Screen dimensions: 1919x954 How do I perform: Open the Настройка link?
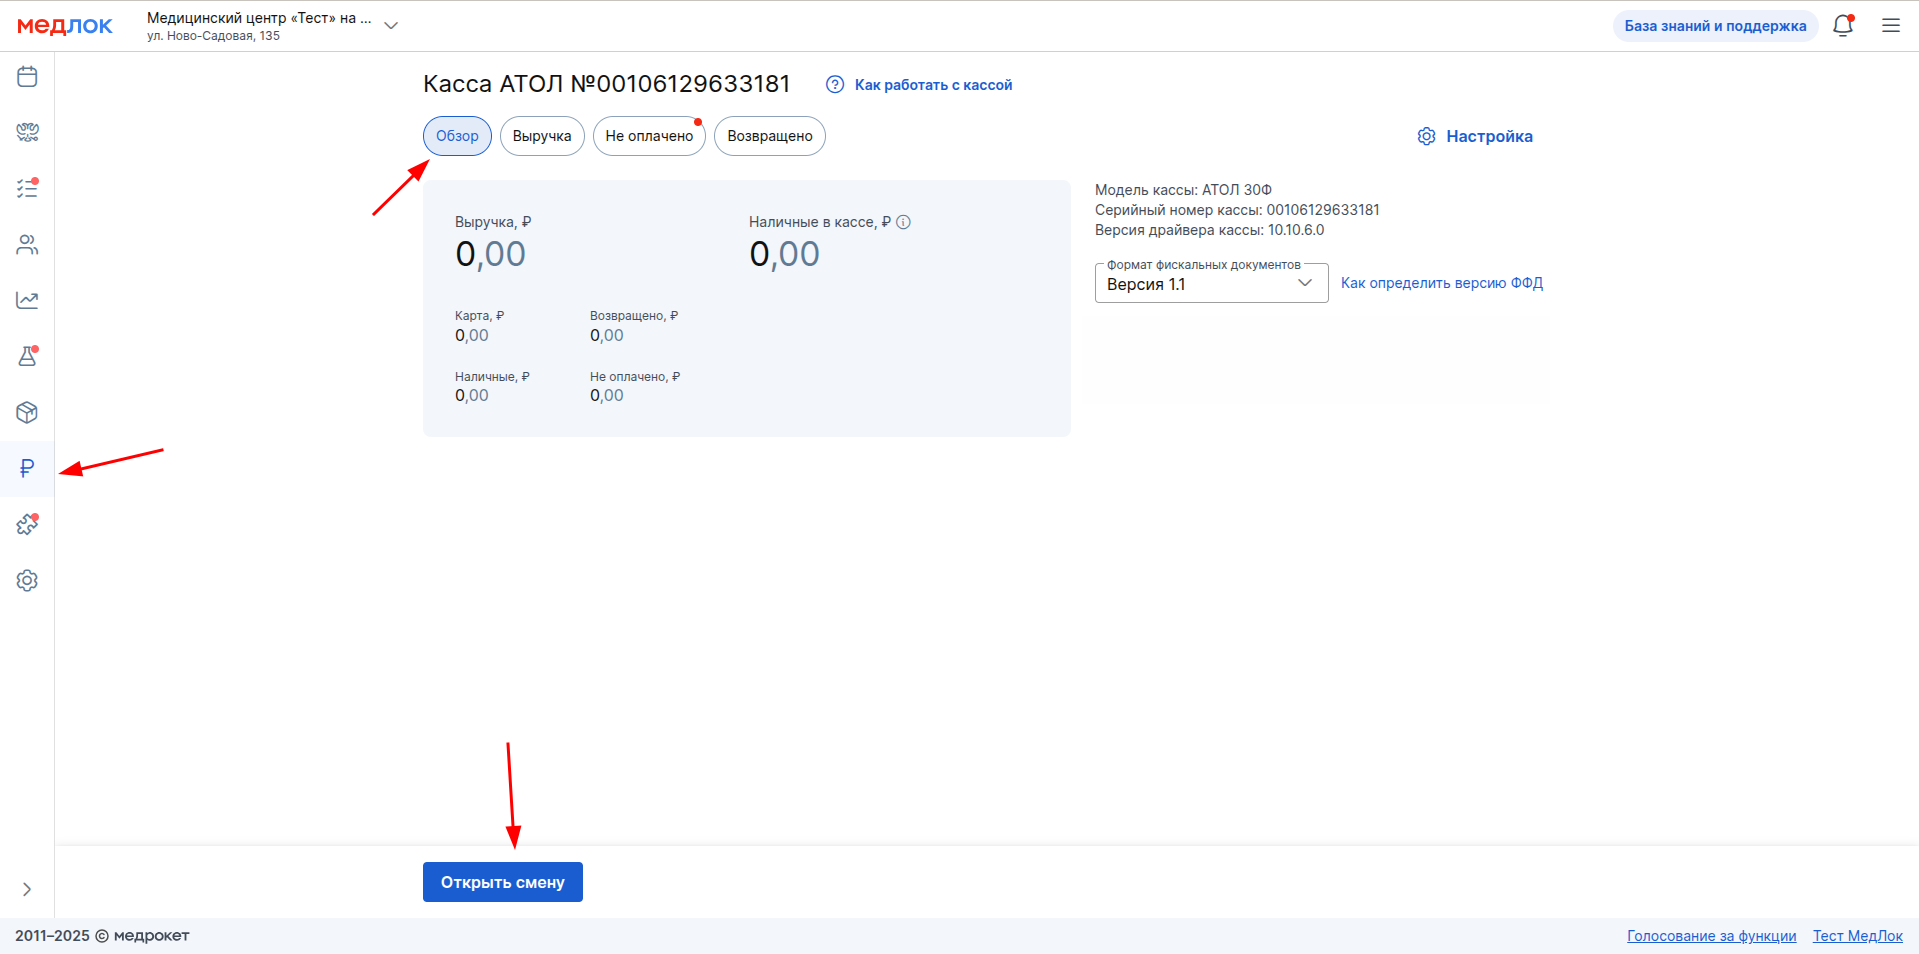1489,136
